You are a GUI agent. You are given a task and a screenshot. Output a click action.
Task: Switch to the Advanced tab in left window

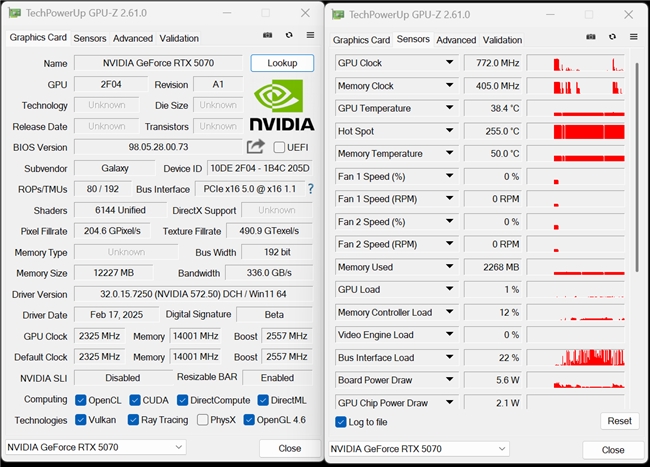[133, 39]
